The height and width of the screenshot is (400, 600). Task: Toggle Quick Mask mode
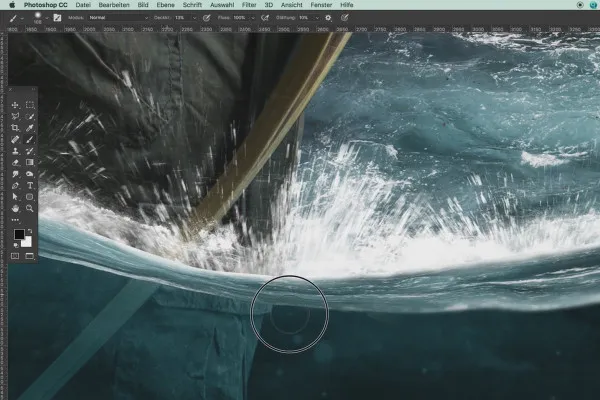(x=15, y=256)
